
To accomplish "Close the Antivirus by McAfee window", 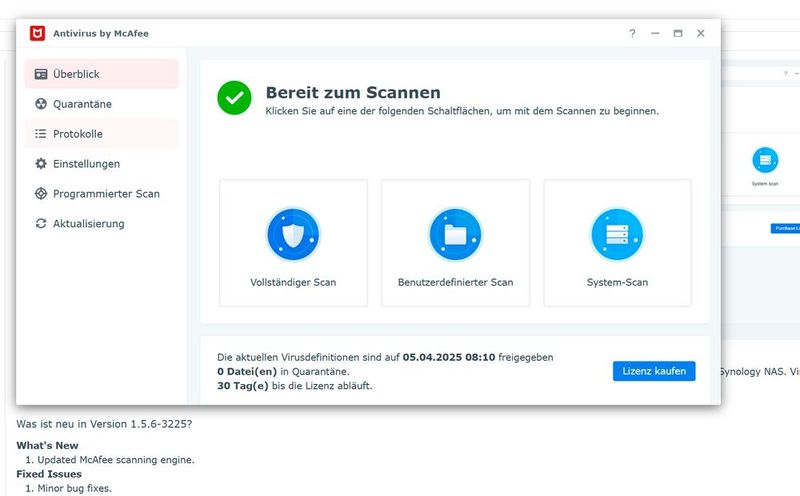I will point(701,33).
